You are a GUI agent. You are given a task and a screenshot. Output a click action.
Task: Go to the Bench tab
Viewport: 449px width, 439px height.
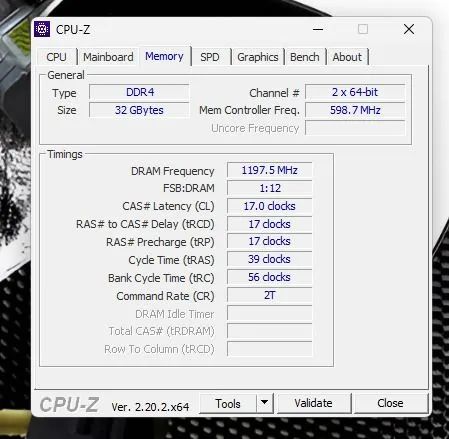pyautogui.click(x=305, y=57)
